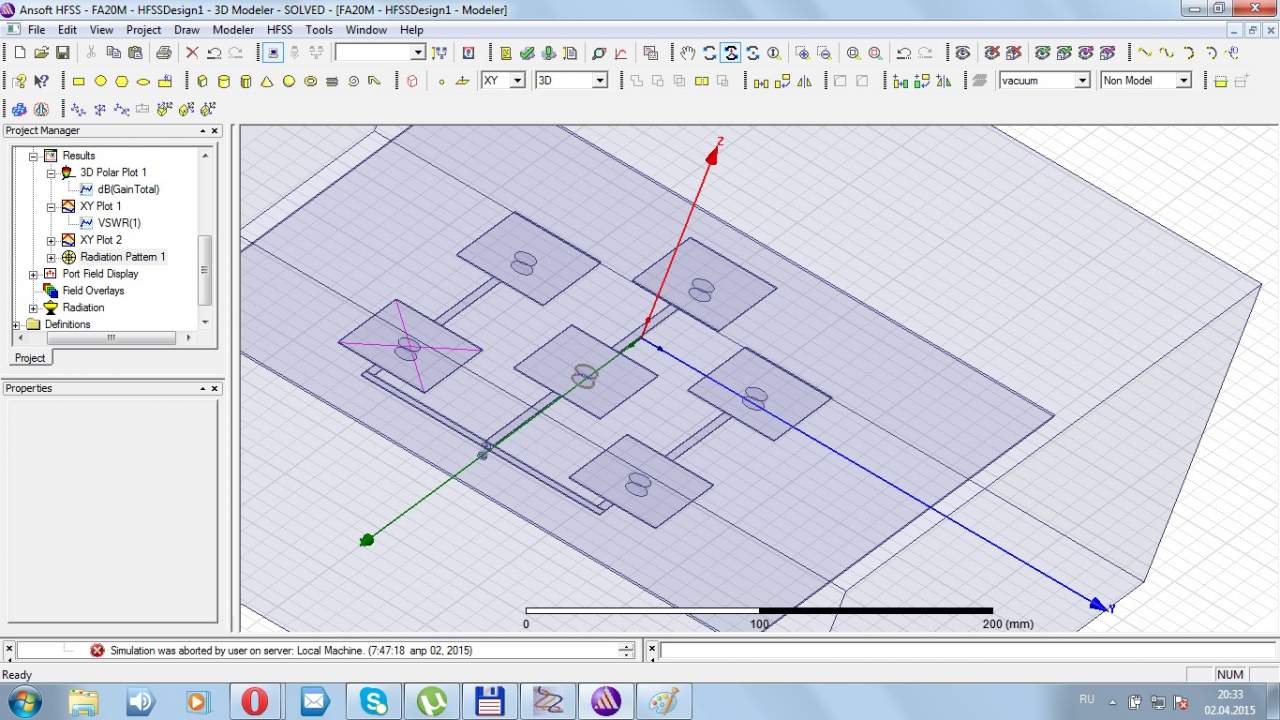Open the File menu
Viewport: 1280px width, 720px height.
(37, 30)
